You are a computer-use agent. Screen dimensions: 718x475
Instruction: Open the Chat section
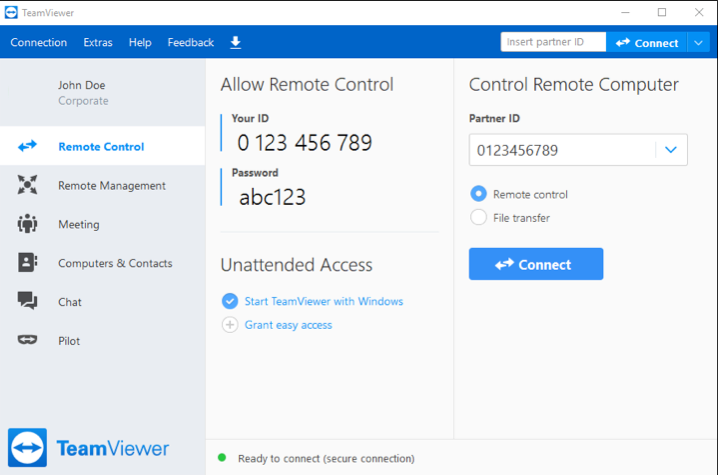[103, 302]
